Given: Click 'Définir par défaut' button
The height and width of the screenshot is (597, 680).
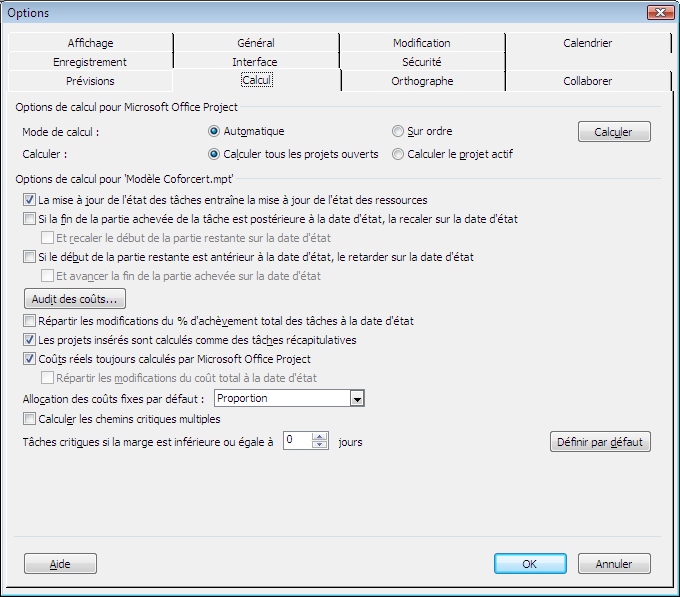Looking at the screenshot, I should click(x=600, y=441).
